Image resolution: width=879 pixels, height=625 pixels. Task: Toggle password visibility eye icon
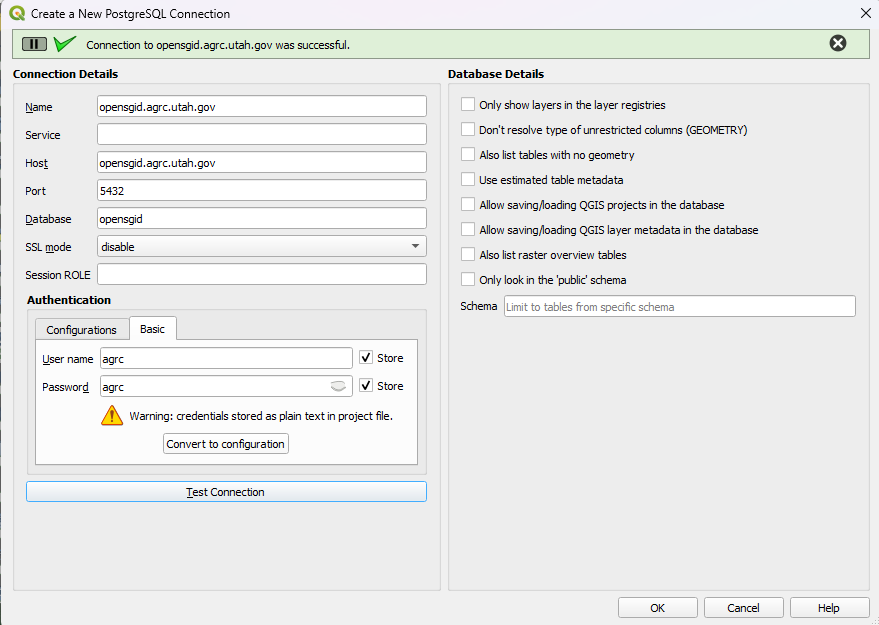[x=338, y=386]
